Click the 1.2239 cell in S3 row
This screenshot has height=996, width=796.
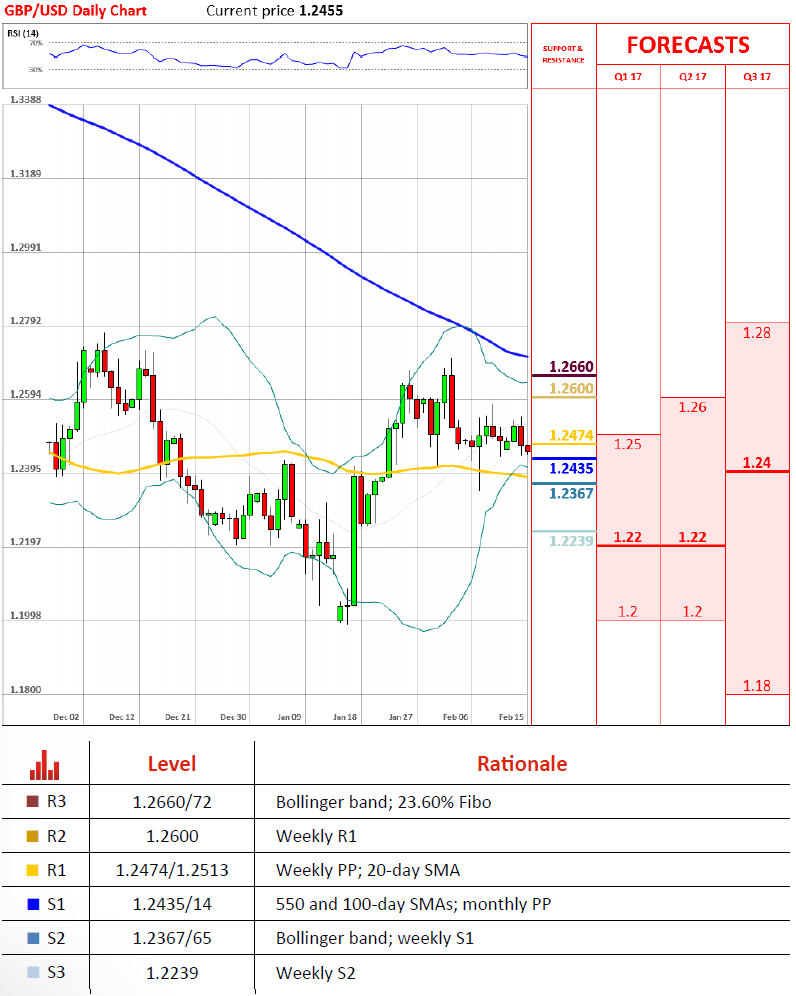pos(172,972)
